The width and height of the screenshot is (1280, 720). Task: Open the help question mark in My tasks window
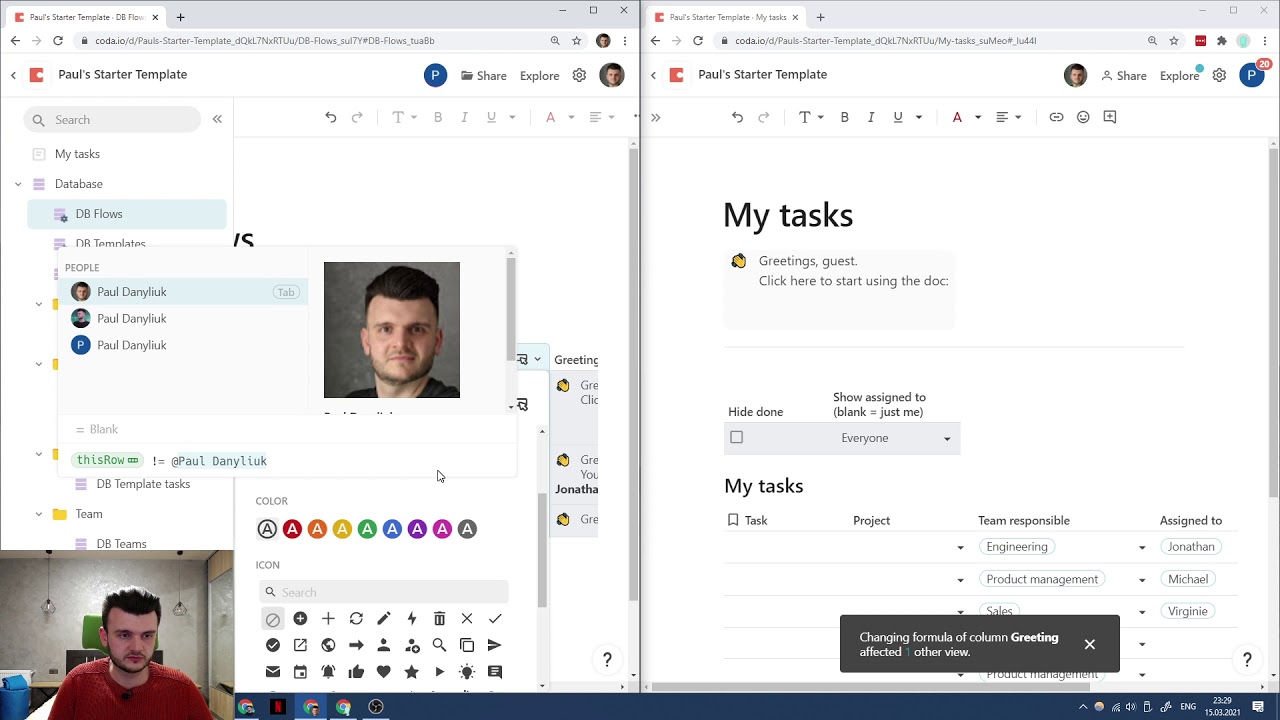coord(1247,660)
